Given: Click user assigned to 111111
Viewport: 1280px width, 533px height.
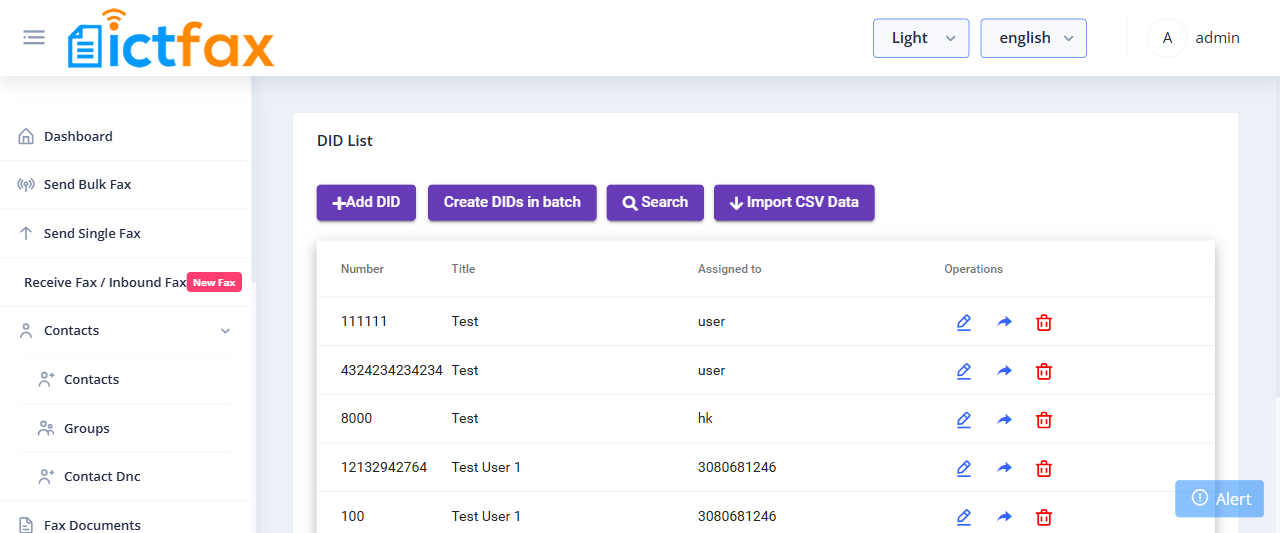Looking at the screenshot, I should pyautogui.click(x=711, y=321).
